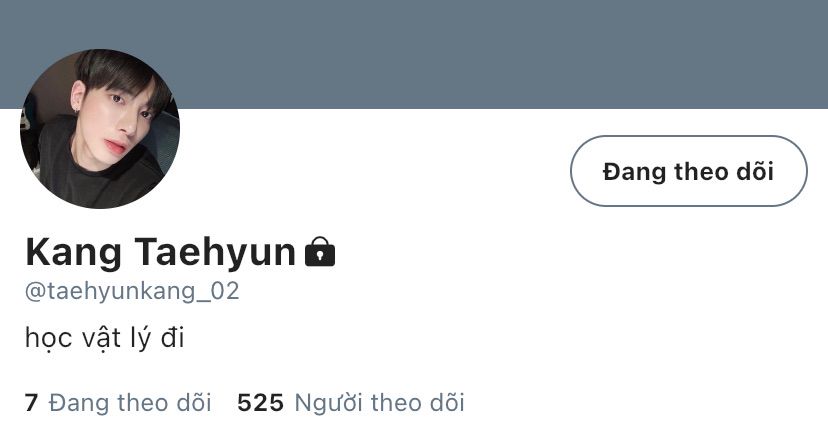Open the 7 Đang theo dõi list
Image resolution: width=828 pixels, height=434 pixels.
tap(118, 403)
